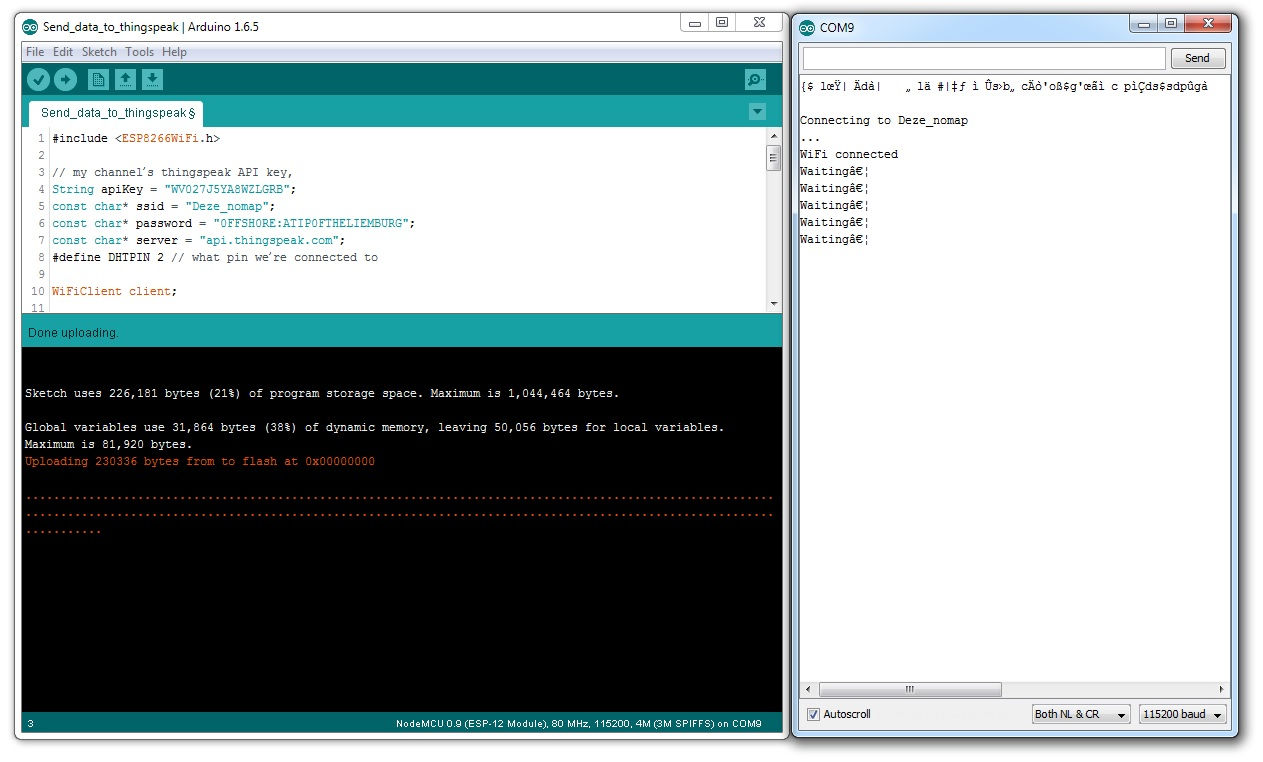
Task: Click the Upload arrow icon
Action: tap(66, 79)
